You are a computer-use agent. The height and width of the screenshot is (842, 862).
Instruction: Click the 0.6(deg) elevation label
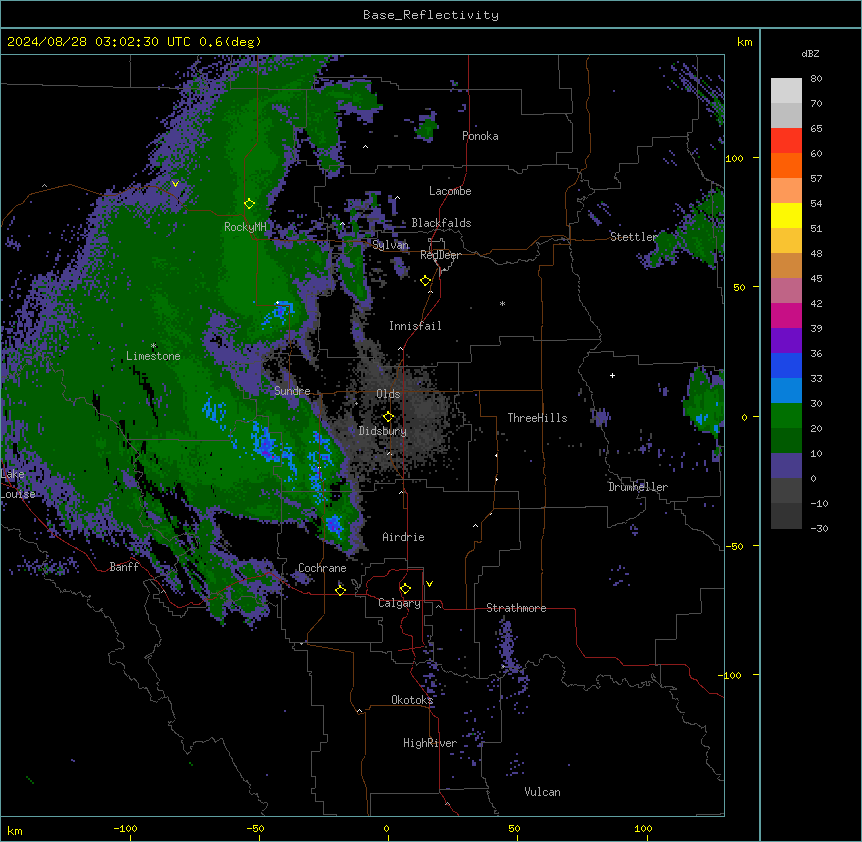[230, 42]
